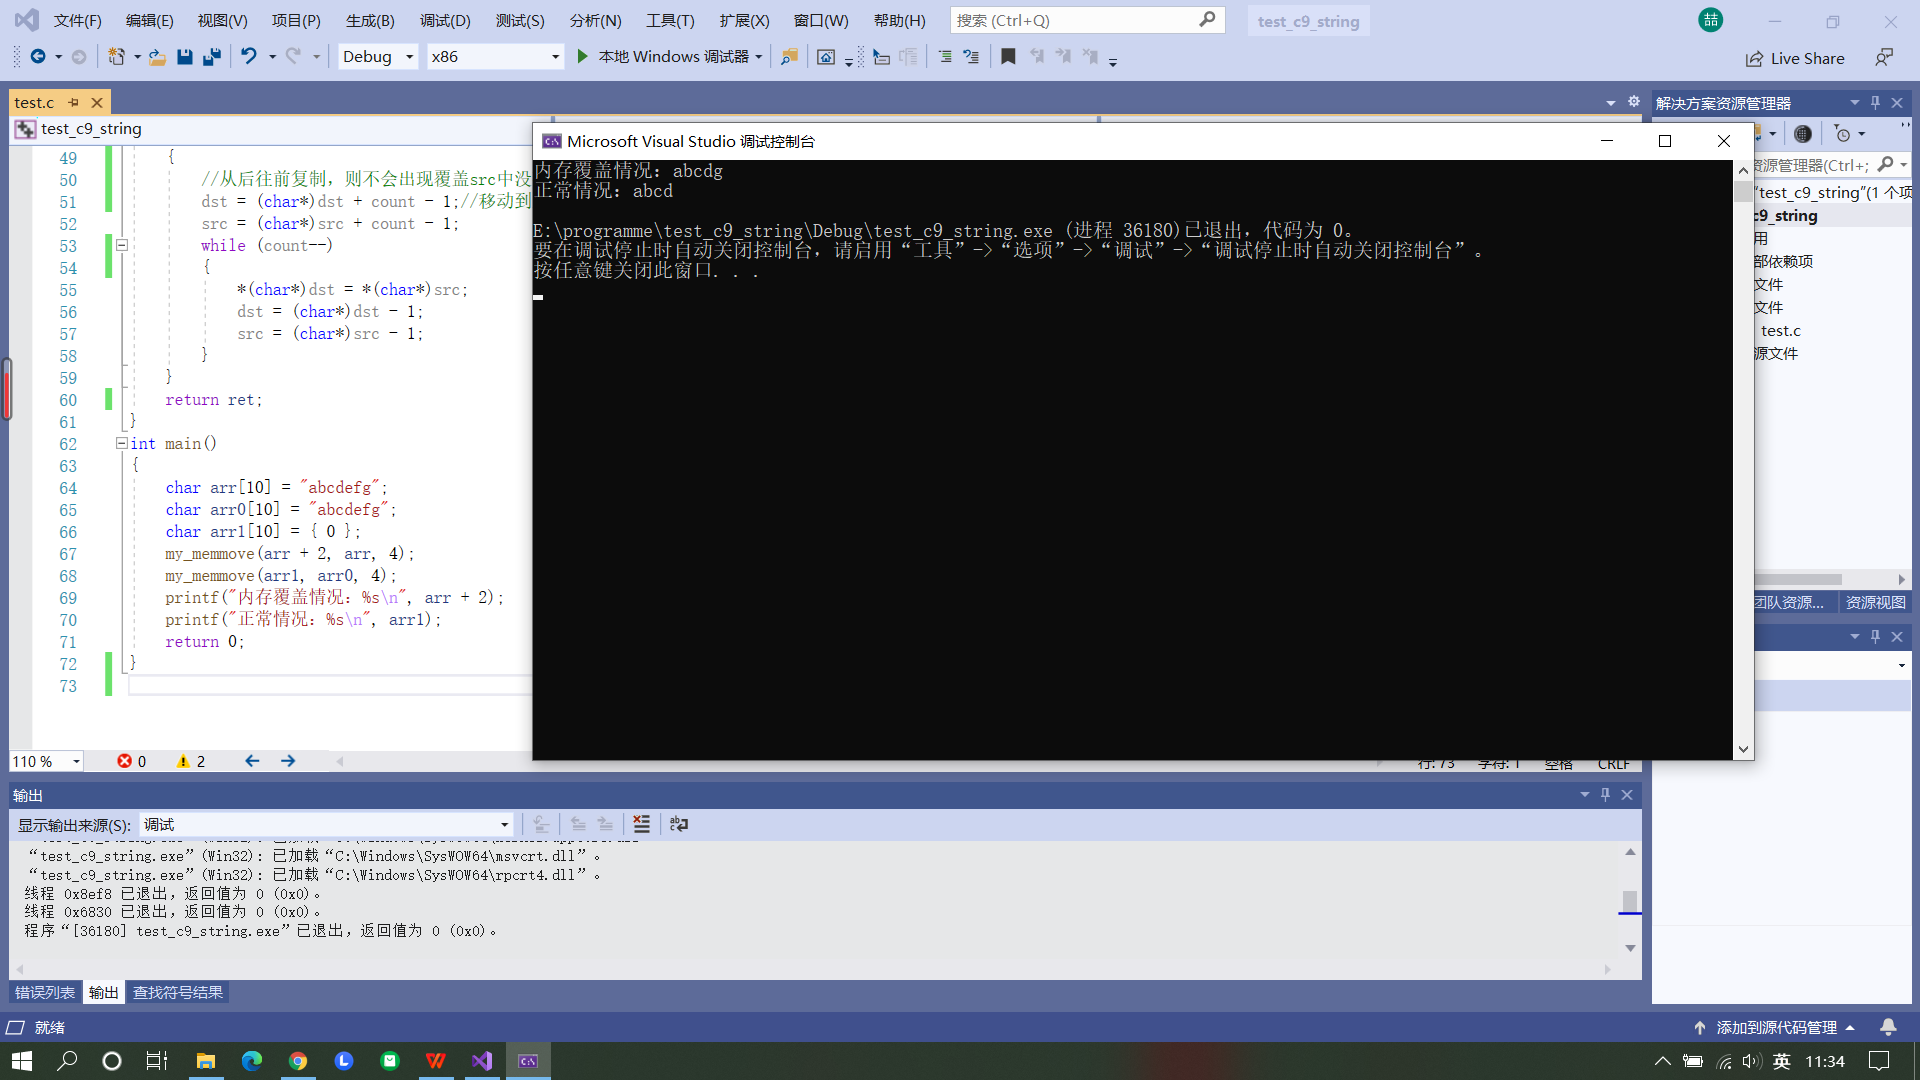Open the 调试(D) menu
This screenshot has width=1920, height=1080.
(x=445, y=20)
